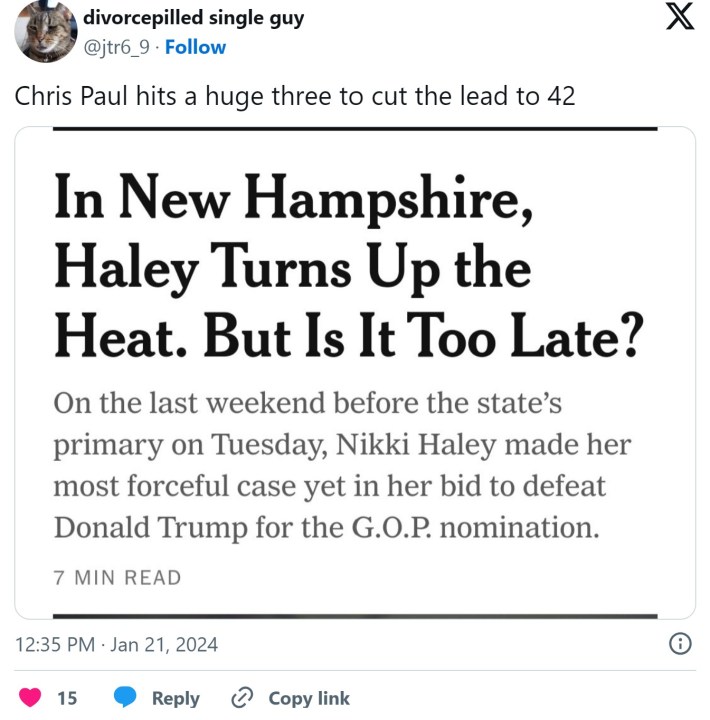710x720 pixels.
Task: Follow the user via the Follow link
Action: click(x=195, y=47)
